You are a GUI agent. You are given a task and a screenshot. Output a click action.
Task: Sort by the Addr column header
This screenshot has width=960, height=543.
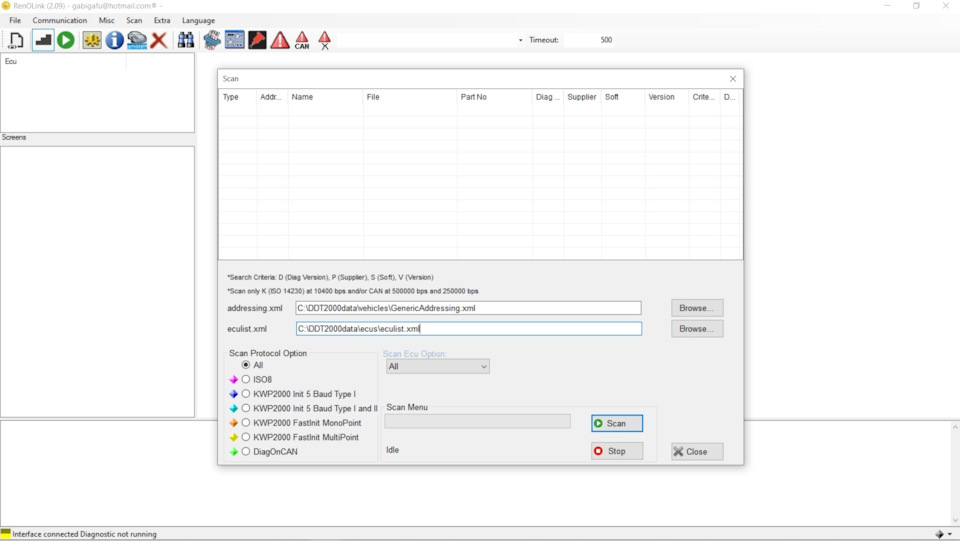point(272,97)
